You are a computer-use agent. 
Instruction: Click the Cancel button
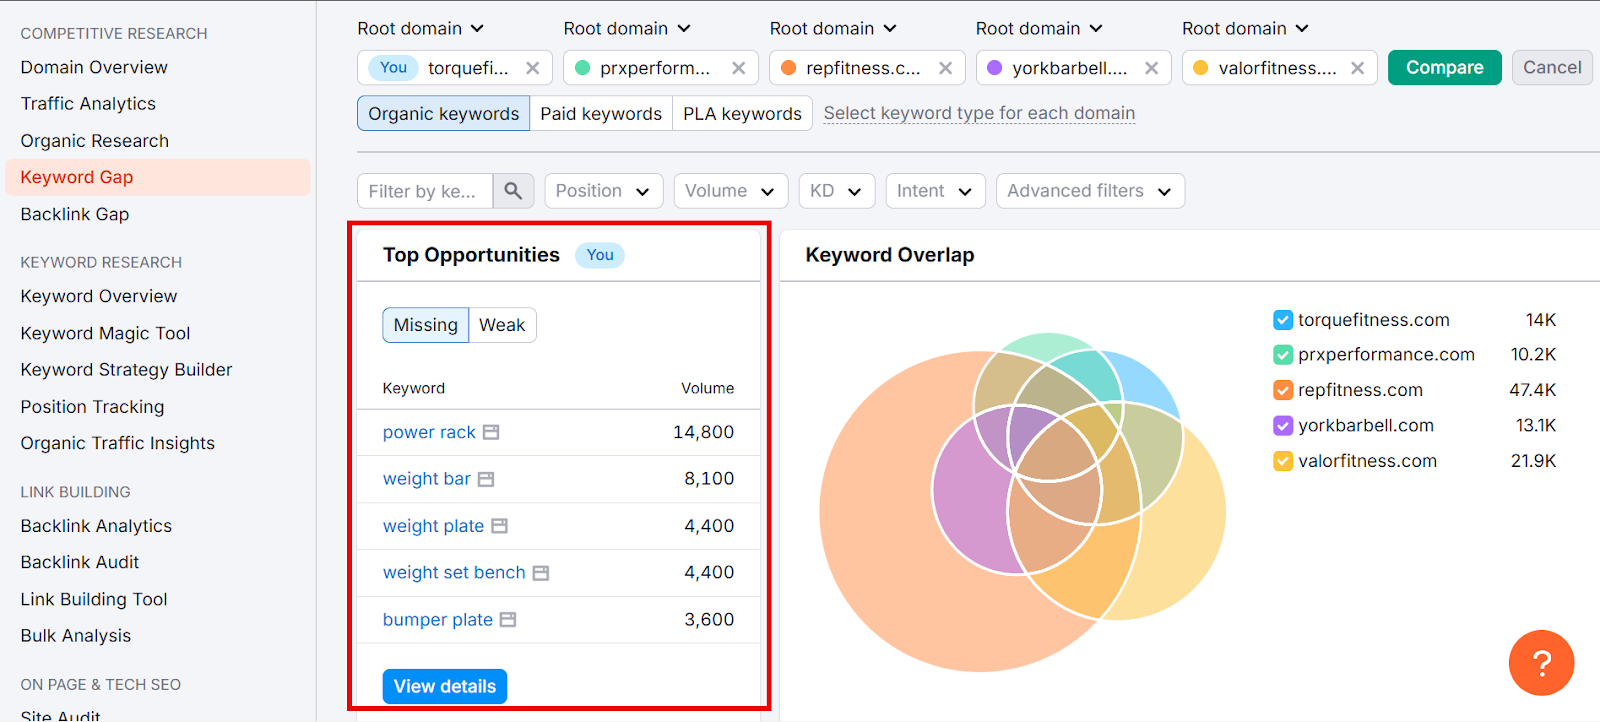(1552, 68)
